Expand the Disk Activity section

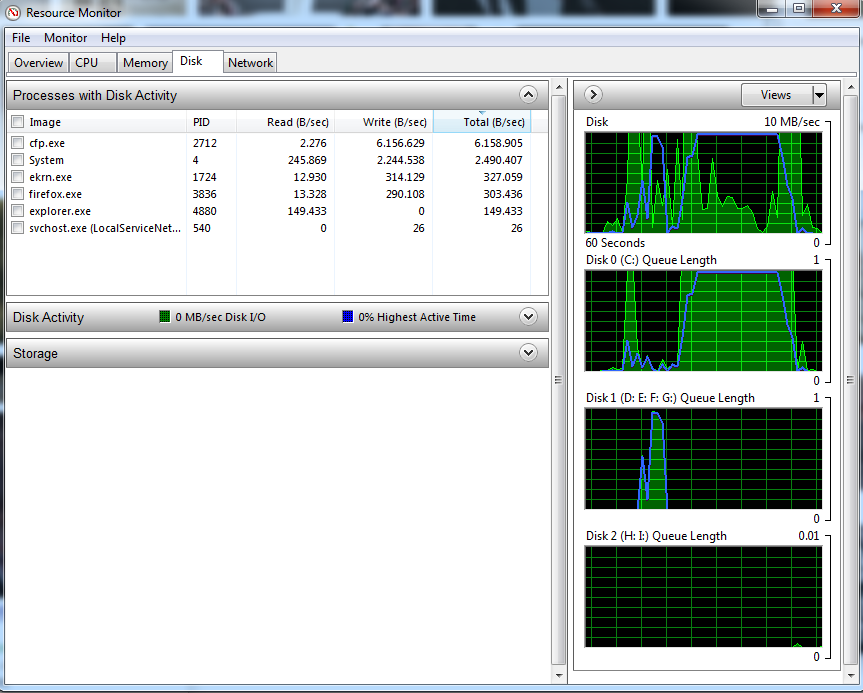coord(528,317)
